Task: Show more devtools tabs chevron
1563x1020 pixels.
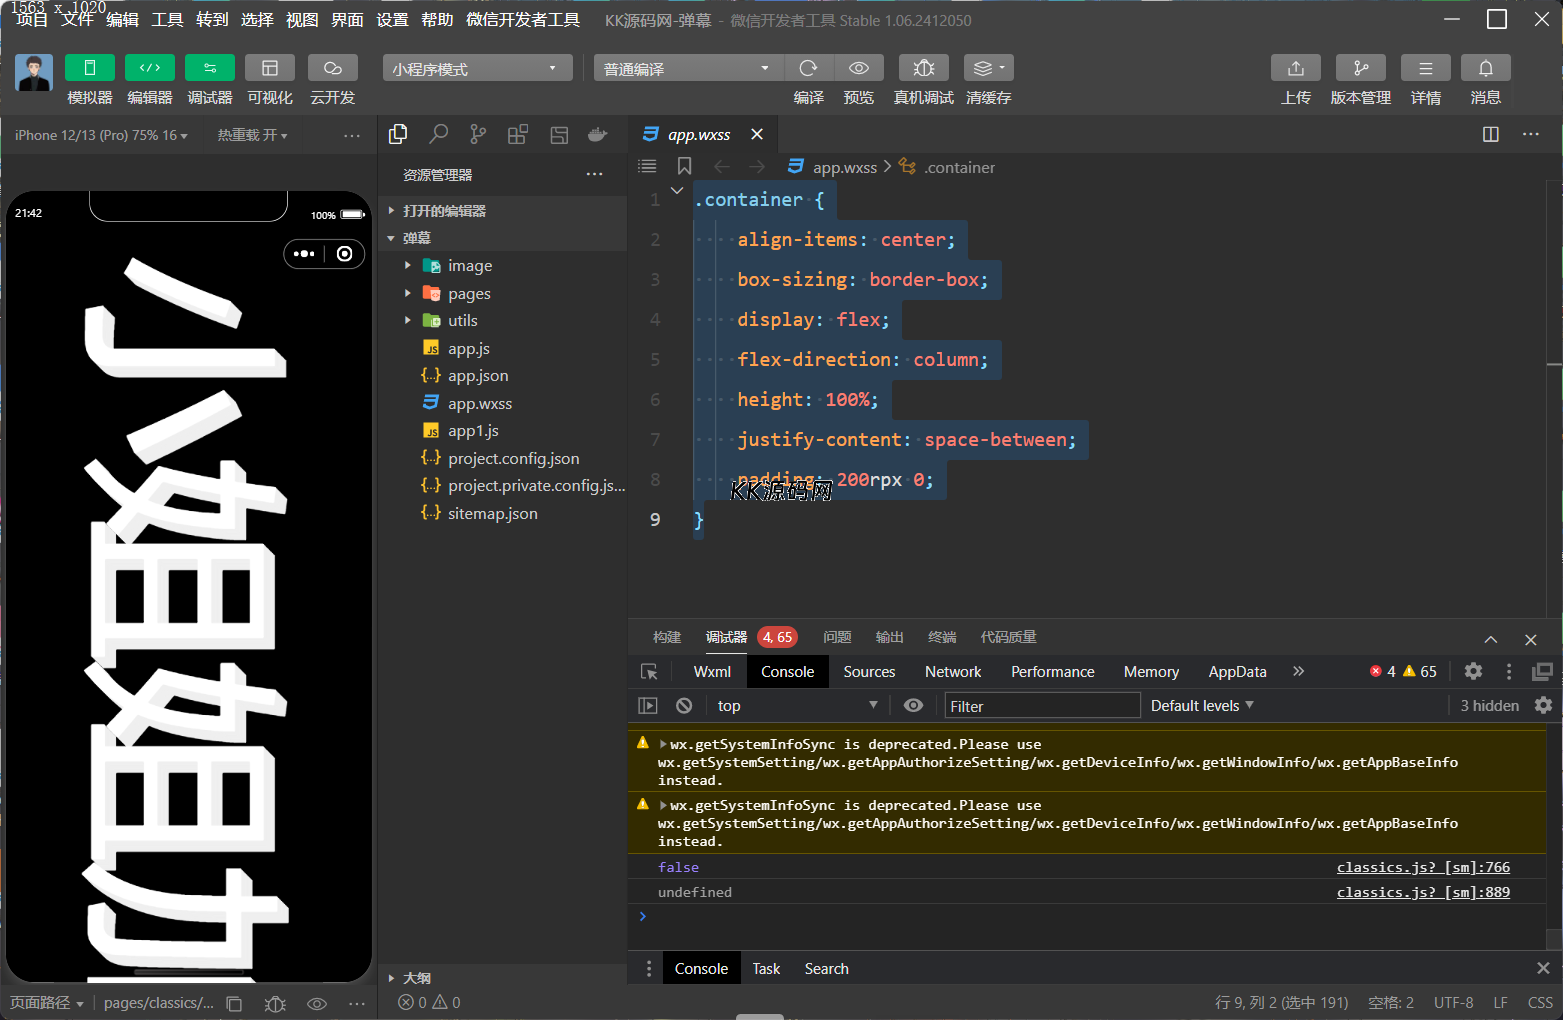Action: click(1298, 671)
